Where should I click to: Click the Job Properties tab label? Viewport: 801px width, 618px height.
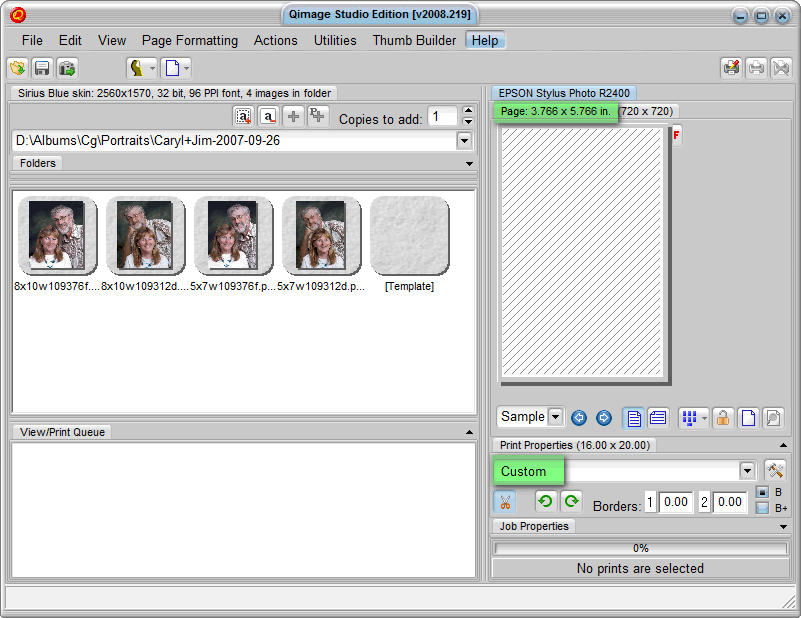(x=534, y=526)
